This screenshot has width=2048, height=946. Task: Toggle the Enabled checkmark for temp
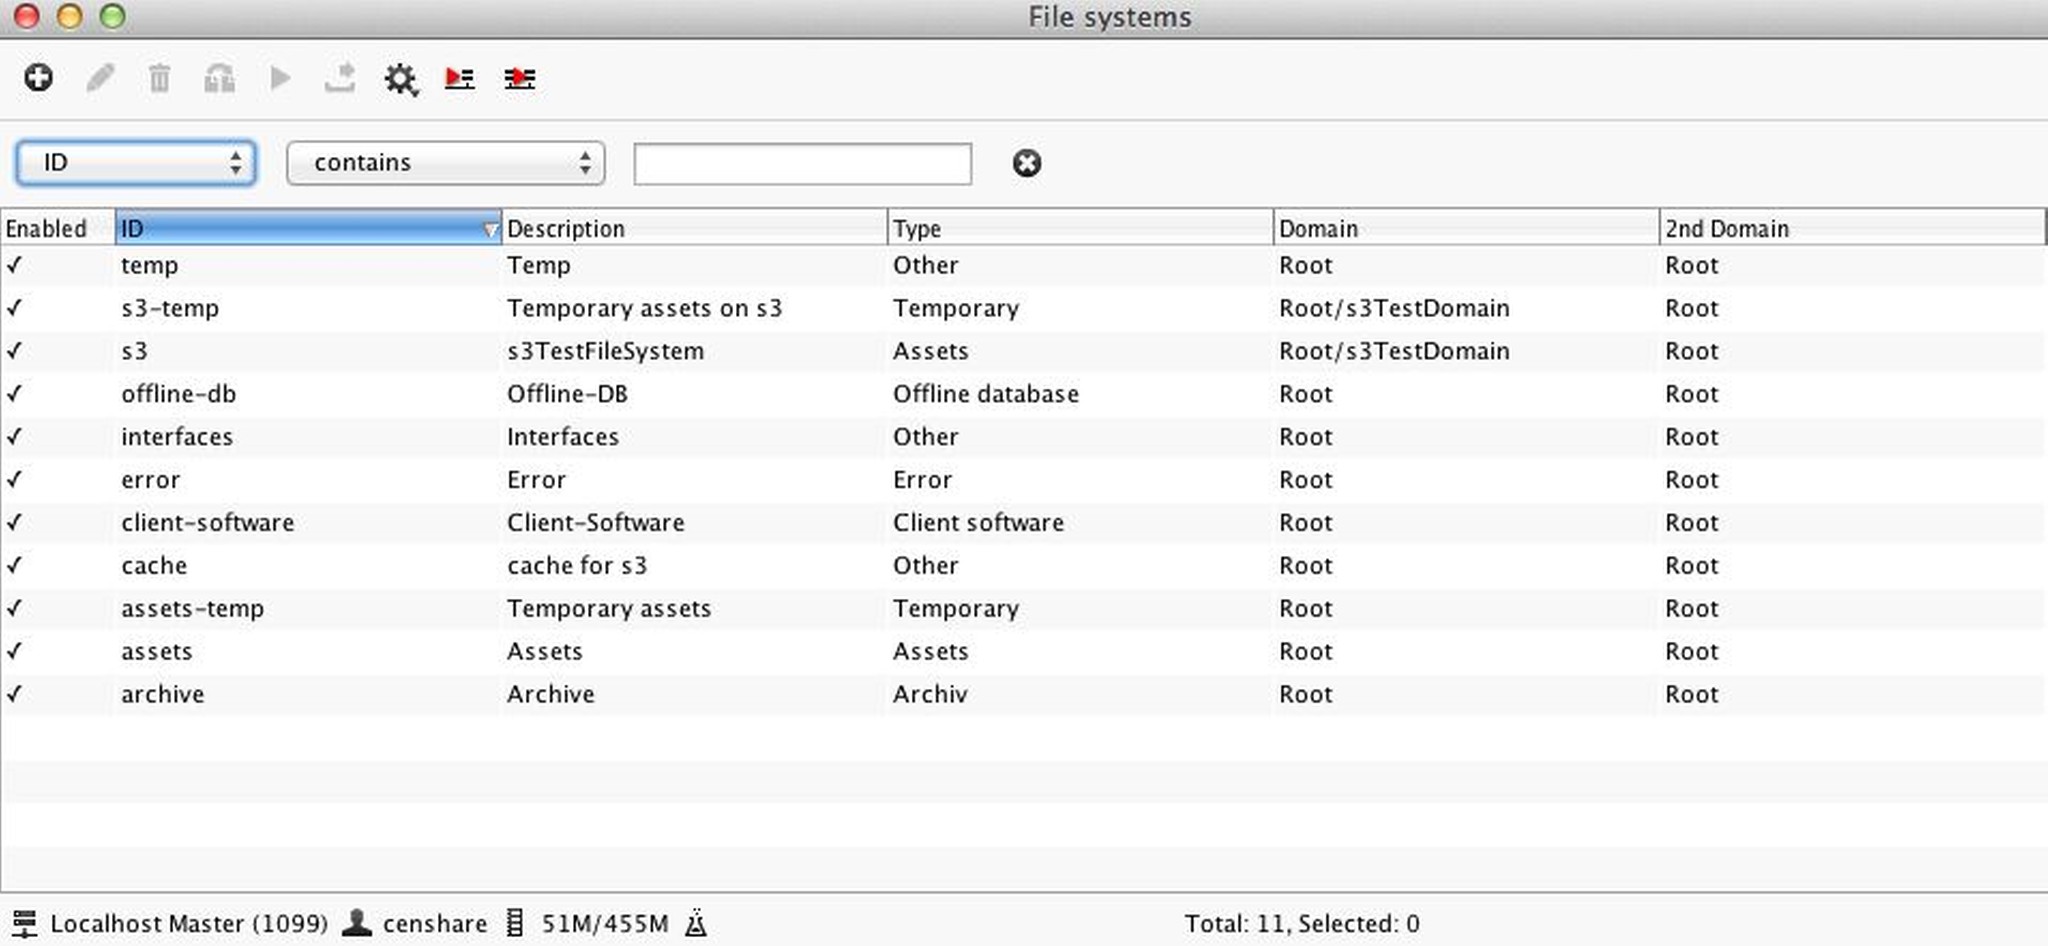pyautogui.click(x=15, y=265)
